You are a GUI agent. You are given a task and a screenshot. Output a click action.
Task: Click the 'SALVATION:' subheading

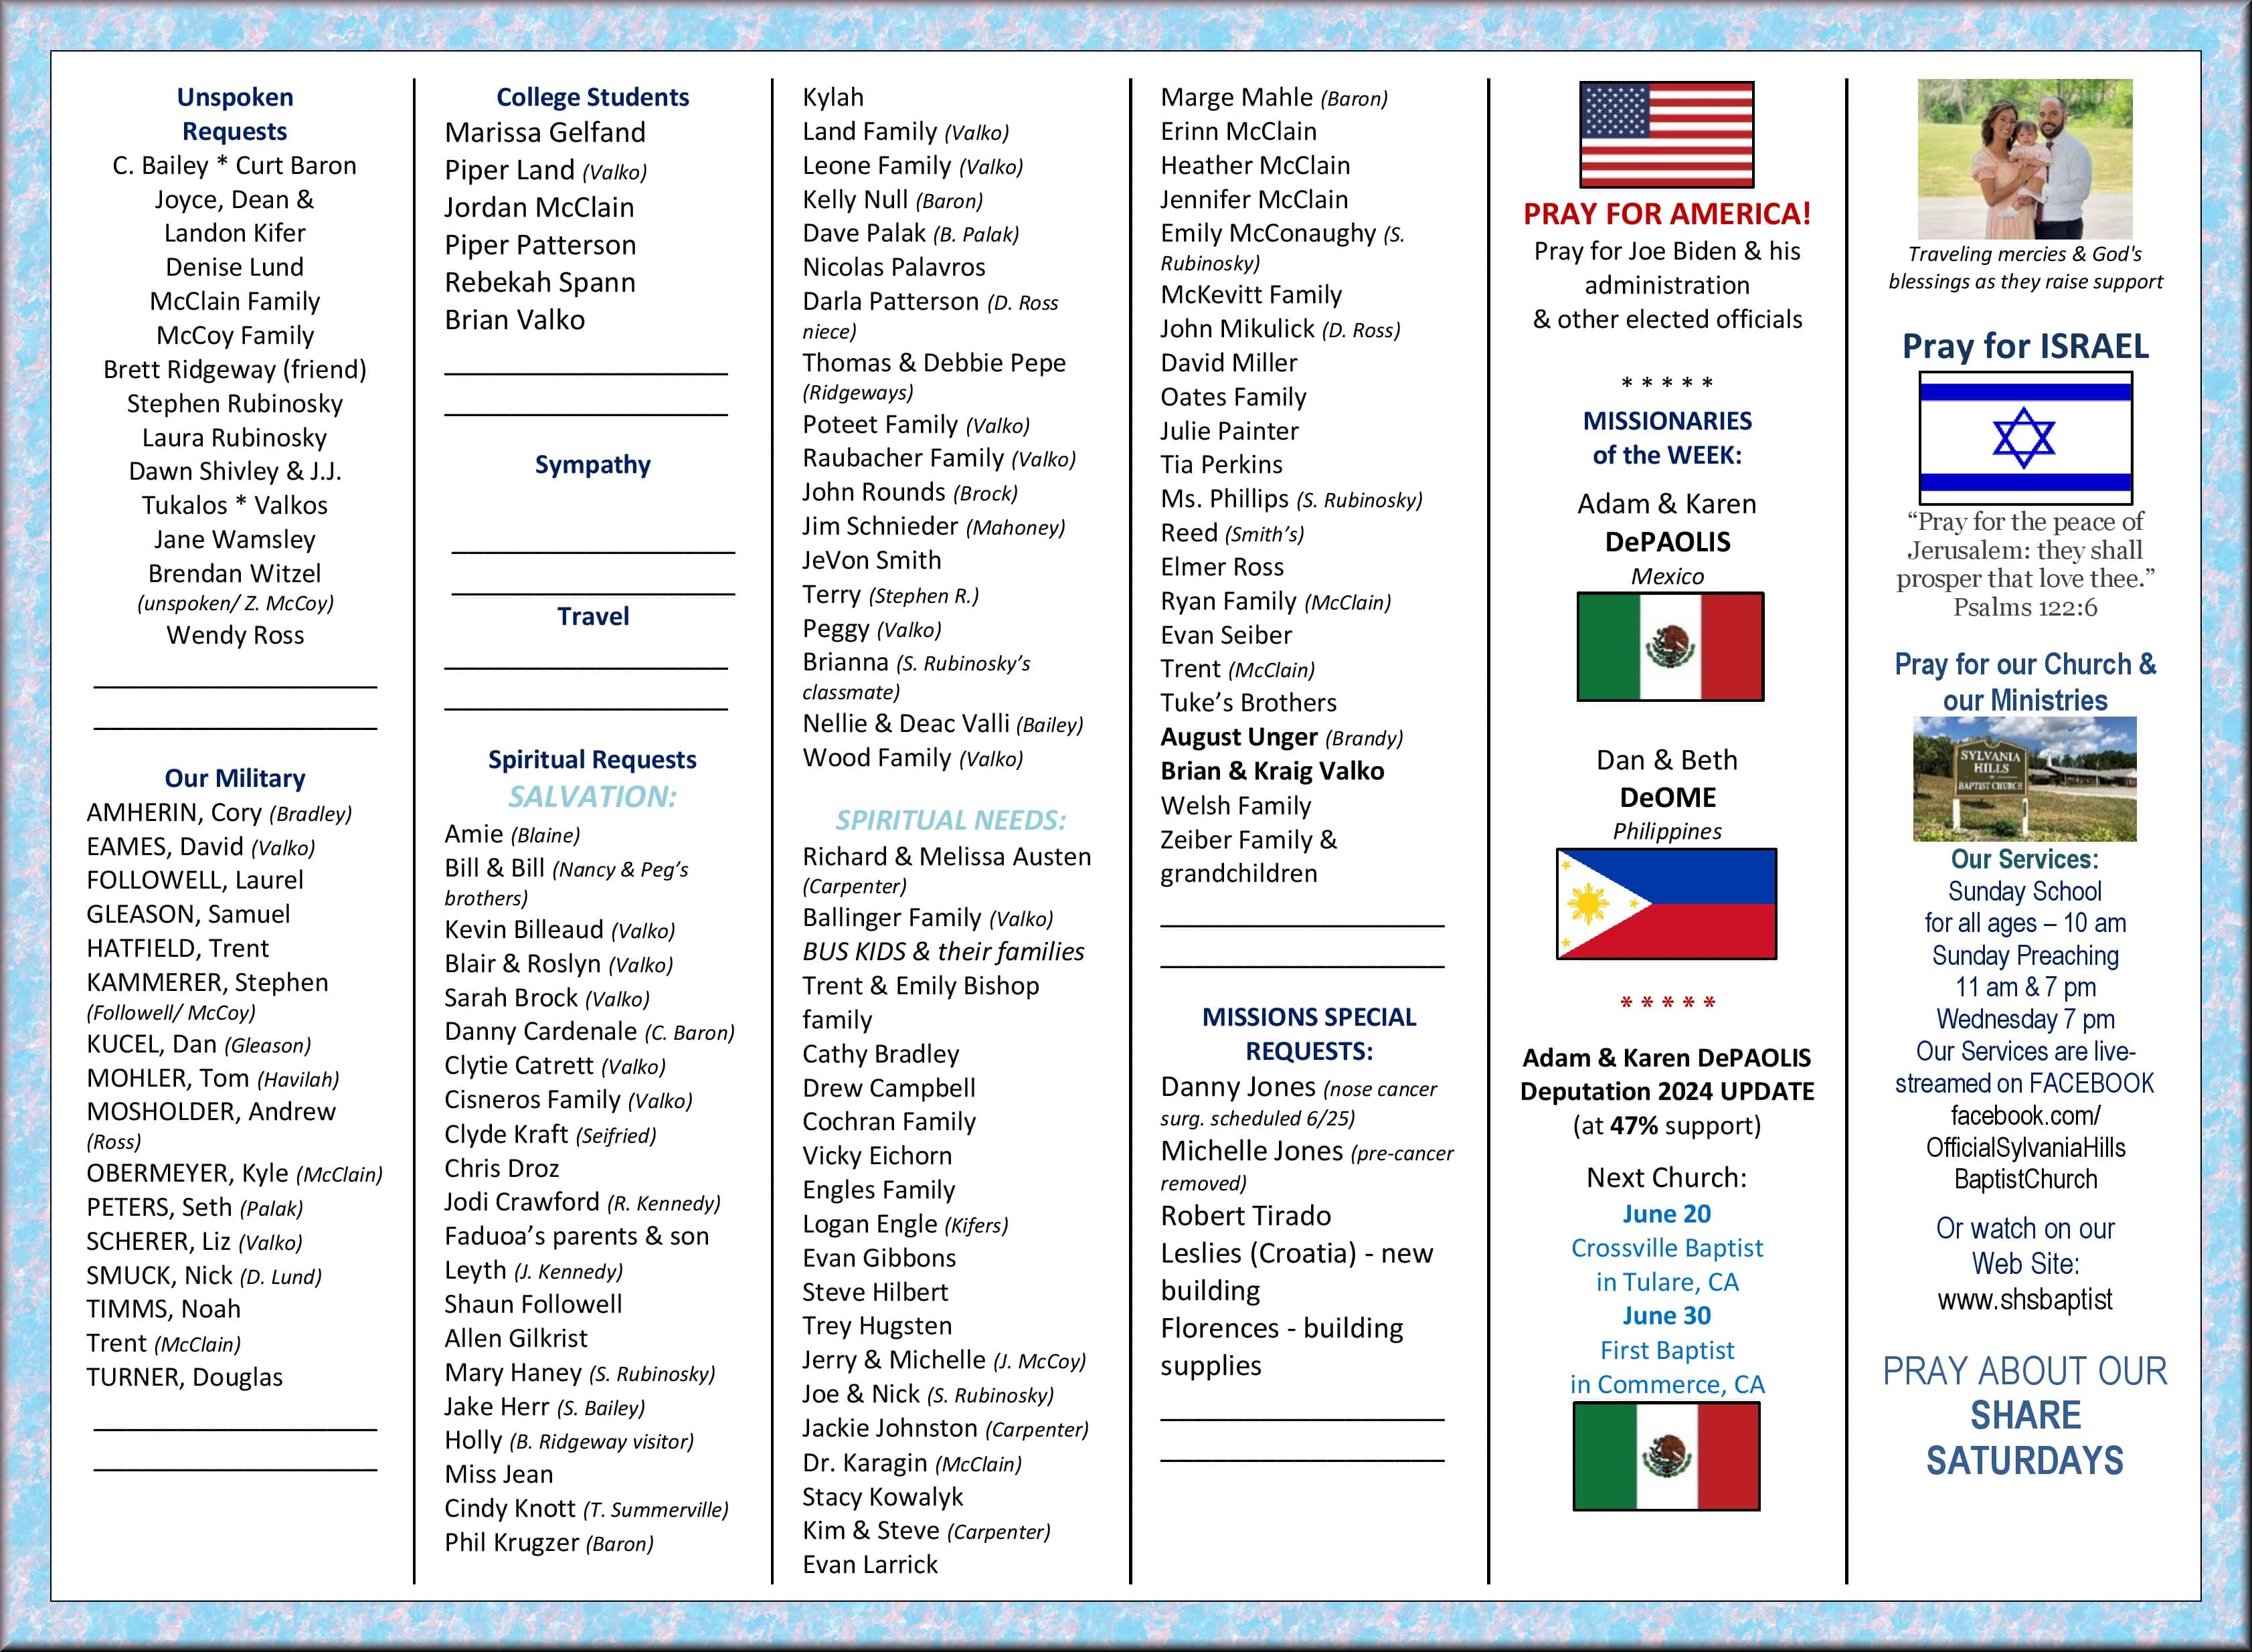[592, 797]
